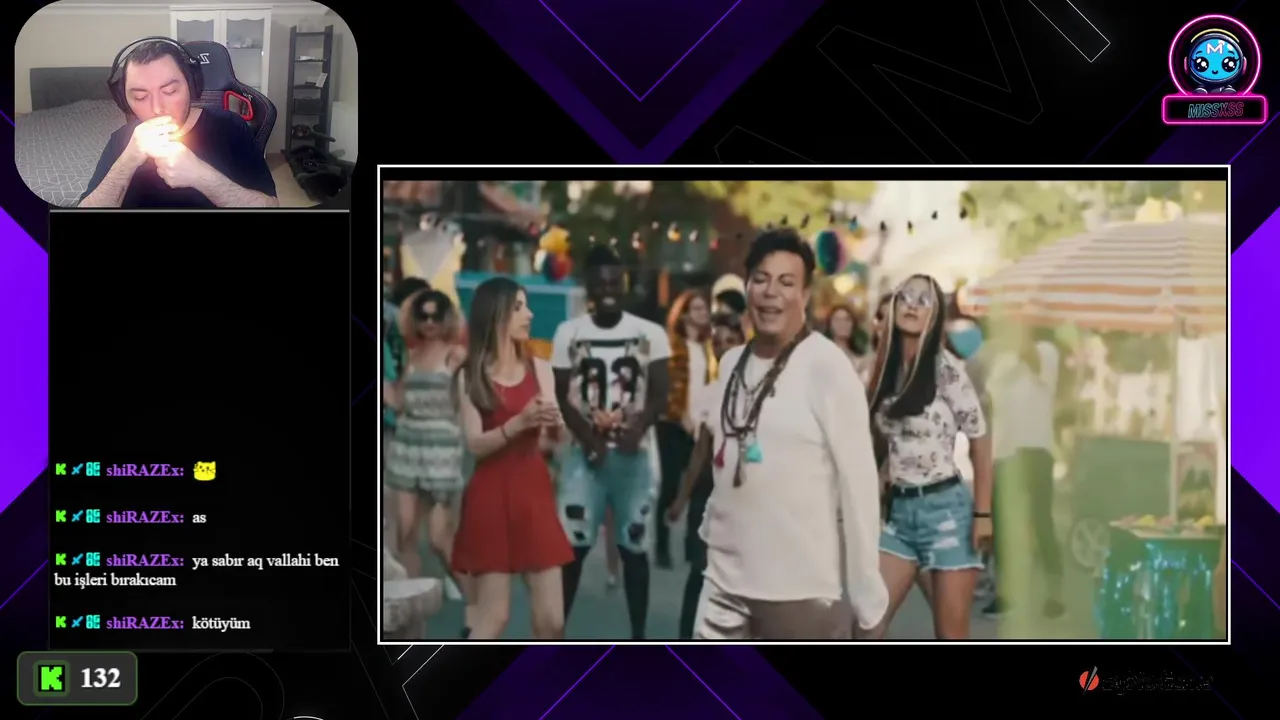
Task: Click the green Kick badge on the 'as' message
Action: [x=61, y=516]
